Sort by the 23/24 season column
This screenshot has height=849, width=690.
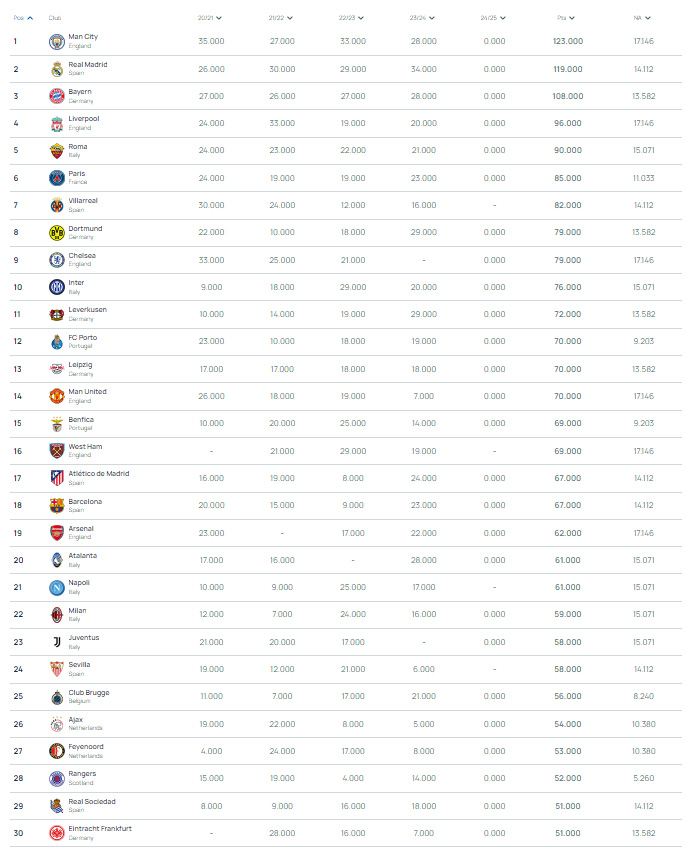(x=422, y=17)
